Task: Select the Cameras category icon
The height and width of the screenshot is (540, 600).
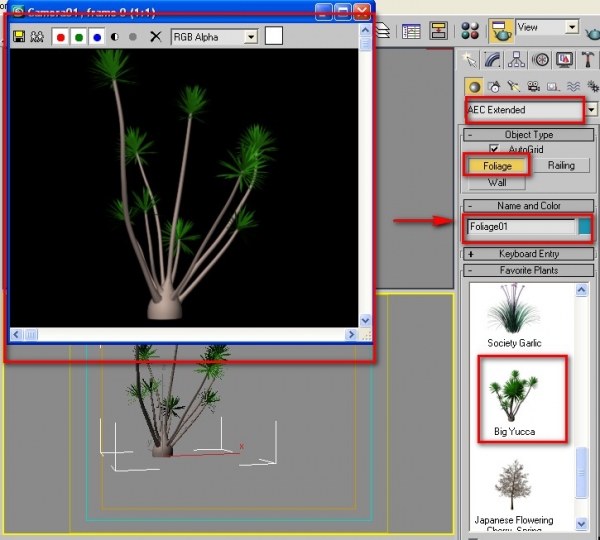Action: click(x=533, y=87)
